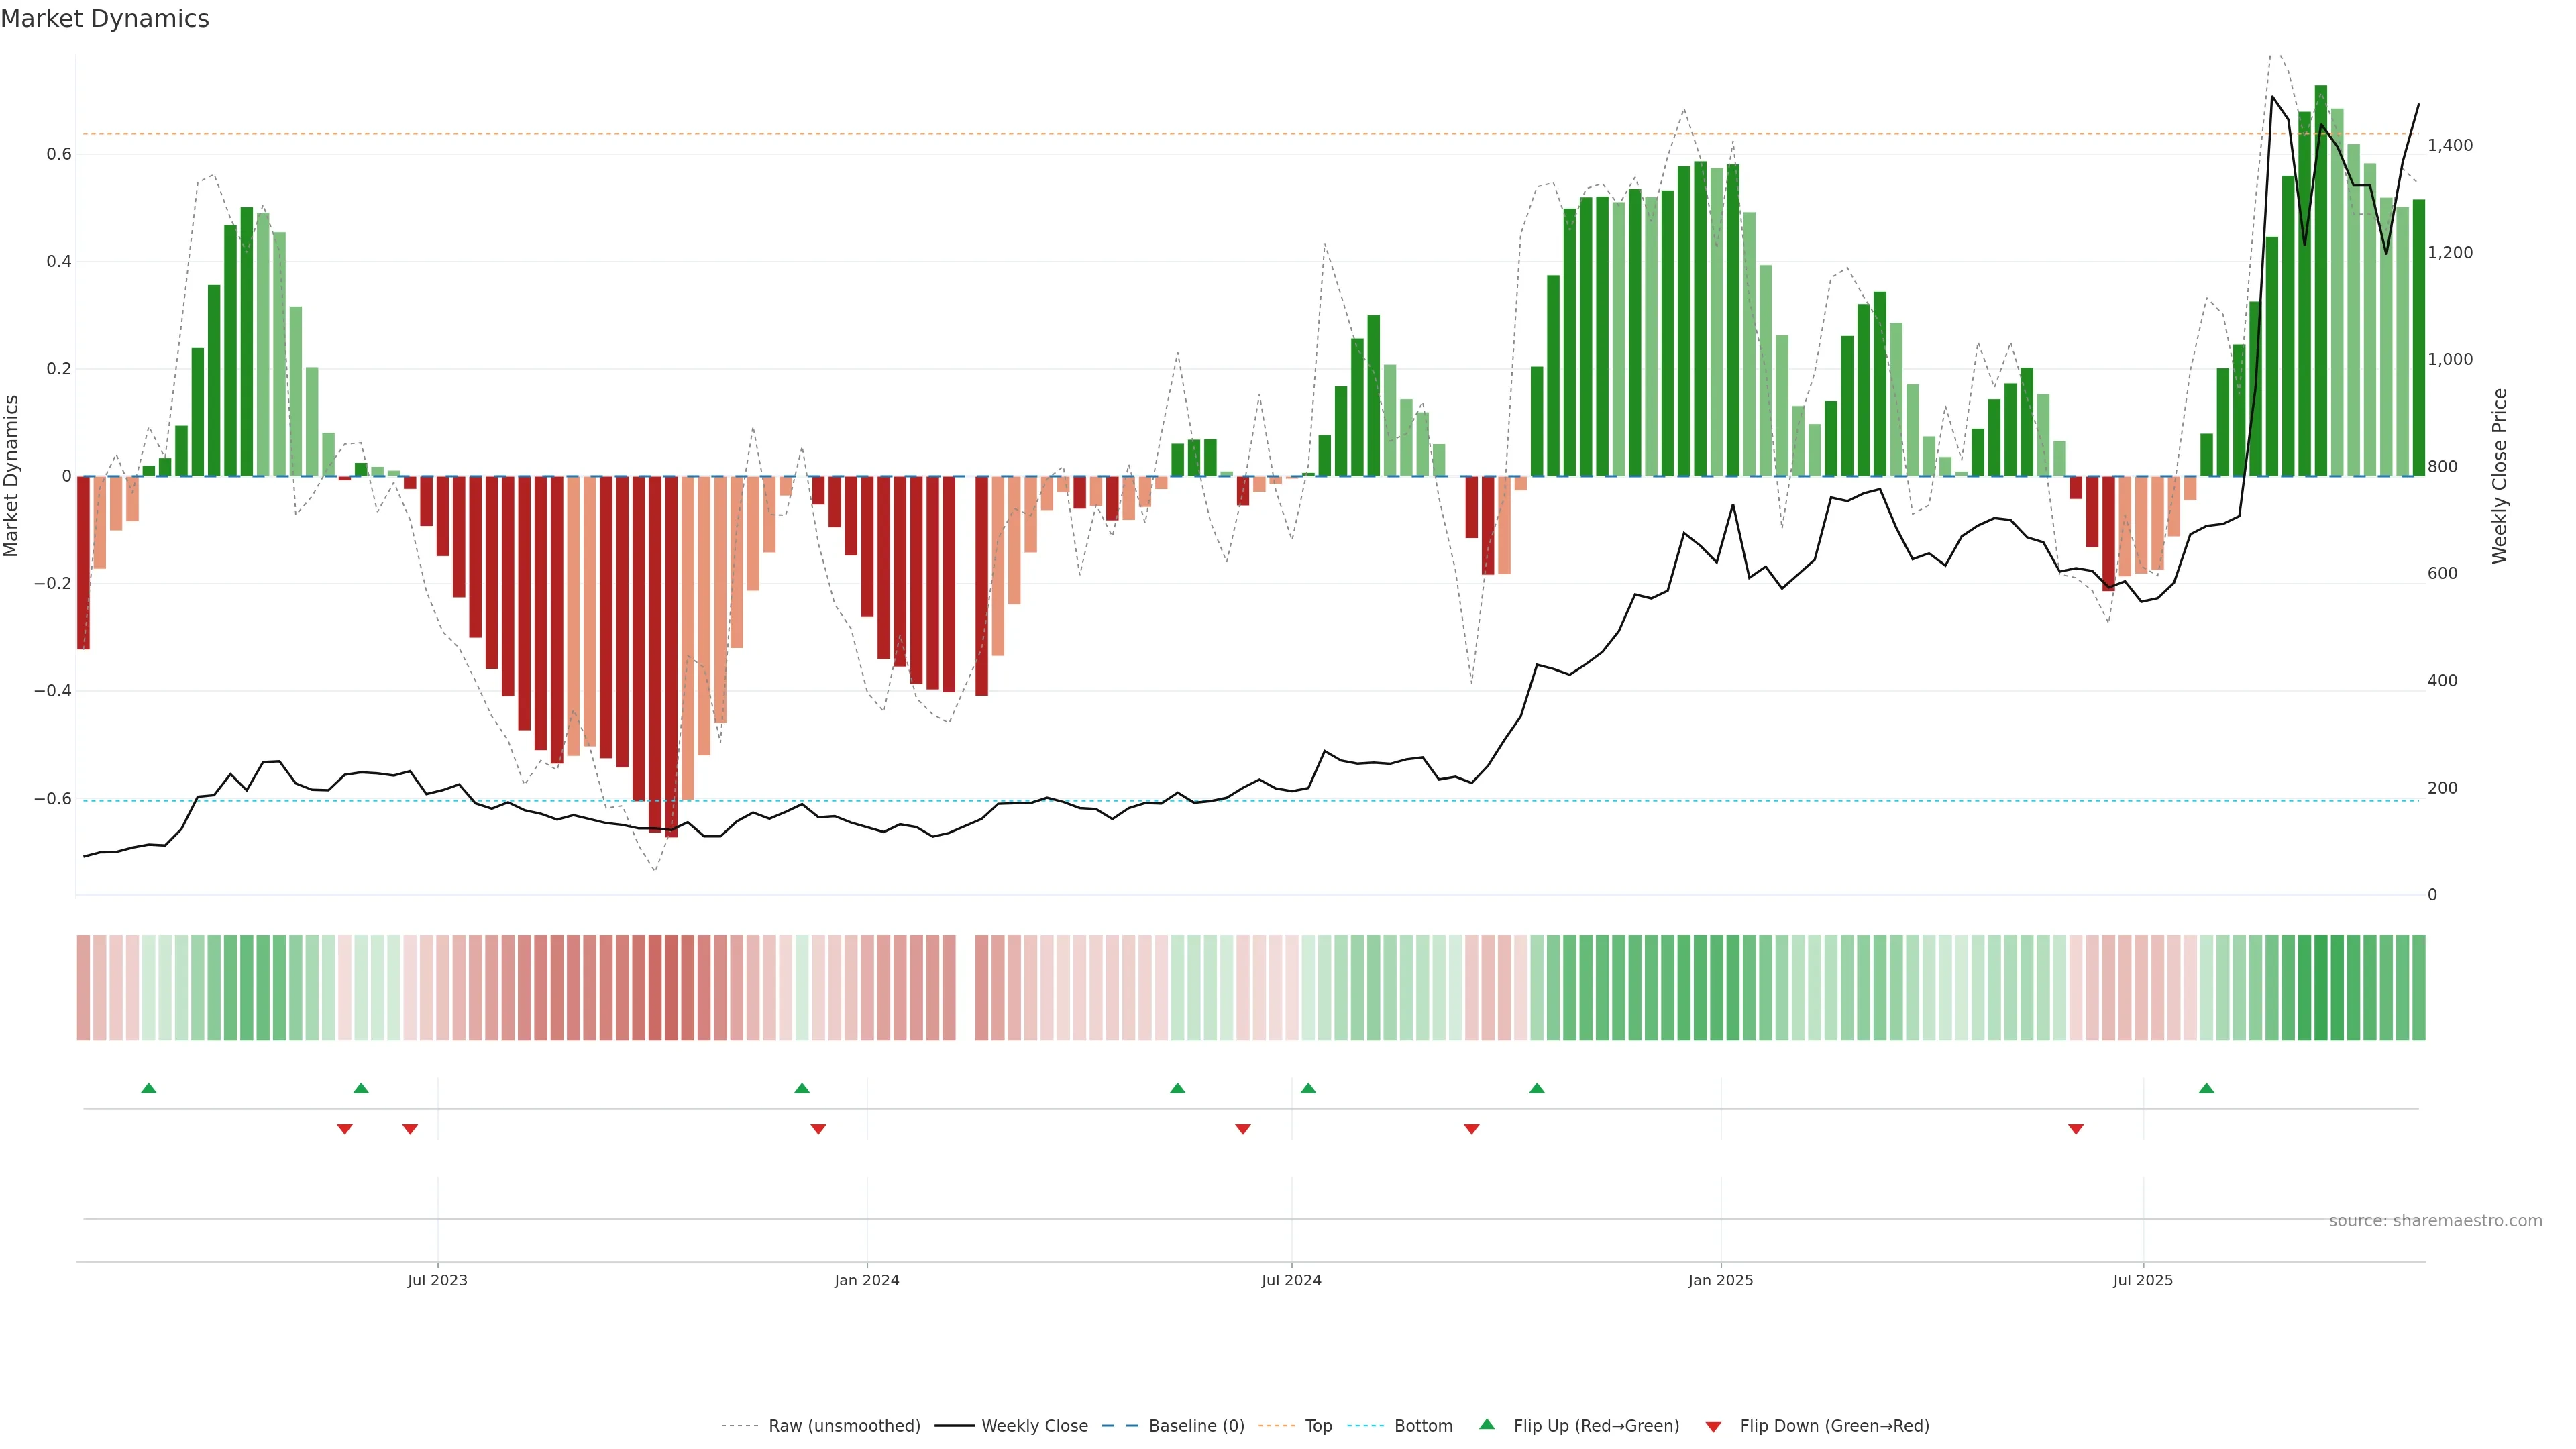Hide the Bottom threshold legend entry
This screenshot has width=2576, height=1449.
[x=1423, y=1426]
